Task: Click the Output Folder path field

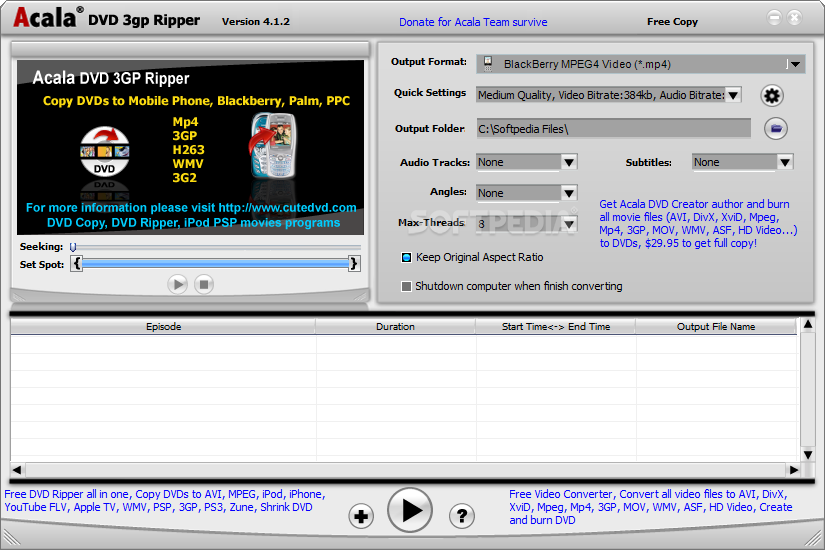Action: click(613, 128)
